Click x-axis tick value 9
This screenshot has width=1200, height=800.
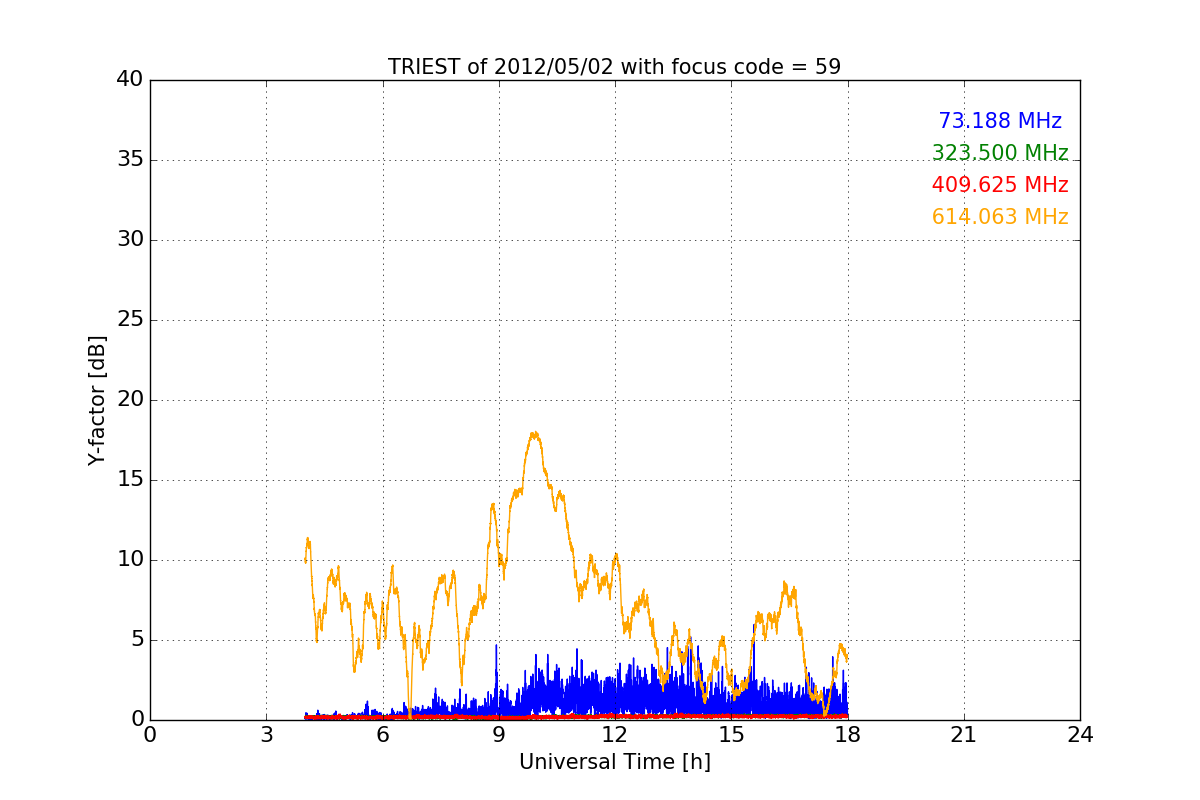499,735
